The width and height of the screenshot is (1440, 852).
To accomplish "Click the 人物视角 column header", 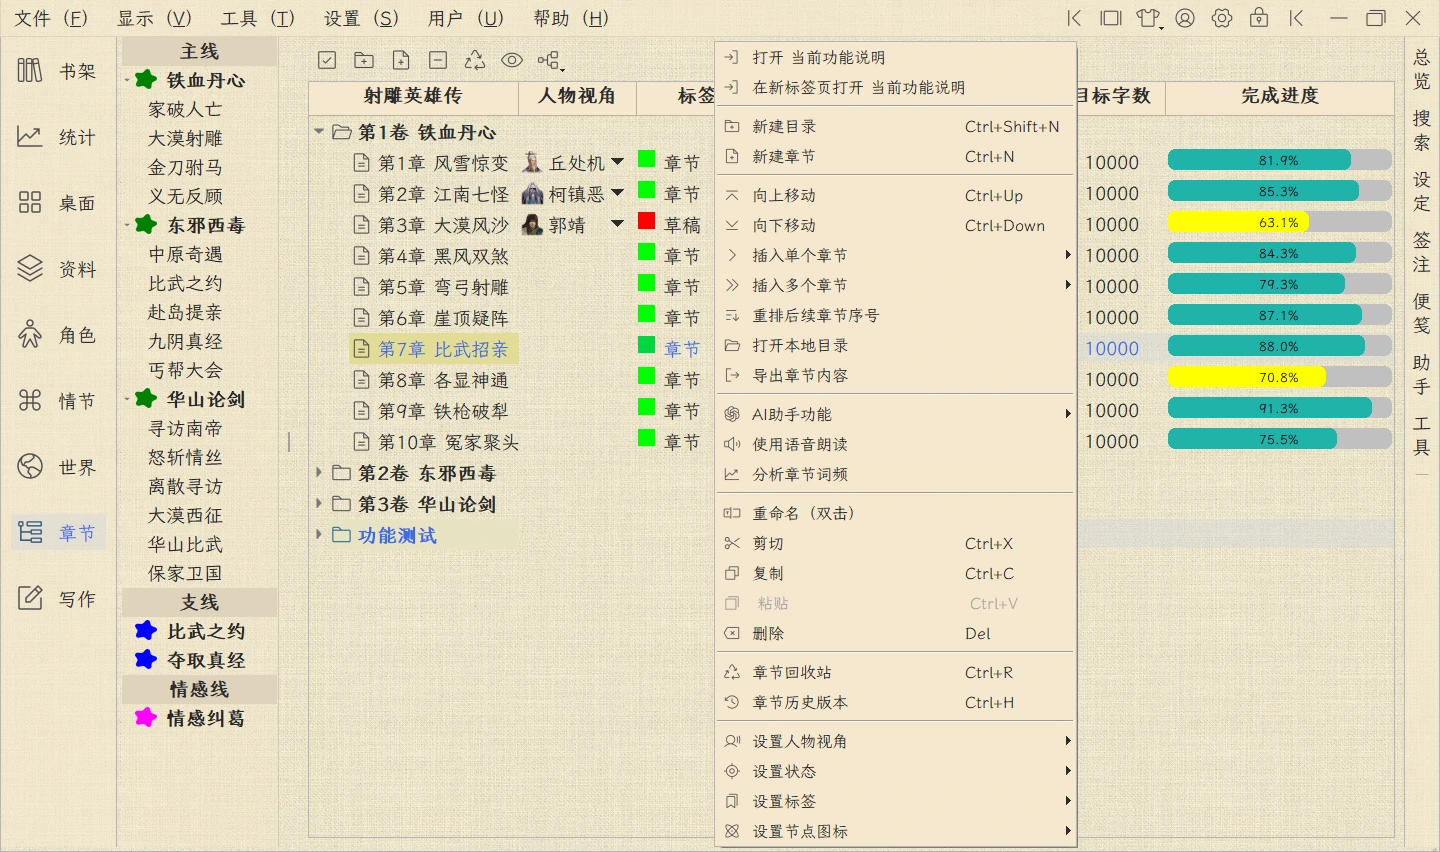I will [x=577, y=96].
